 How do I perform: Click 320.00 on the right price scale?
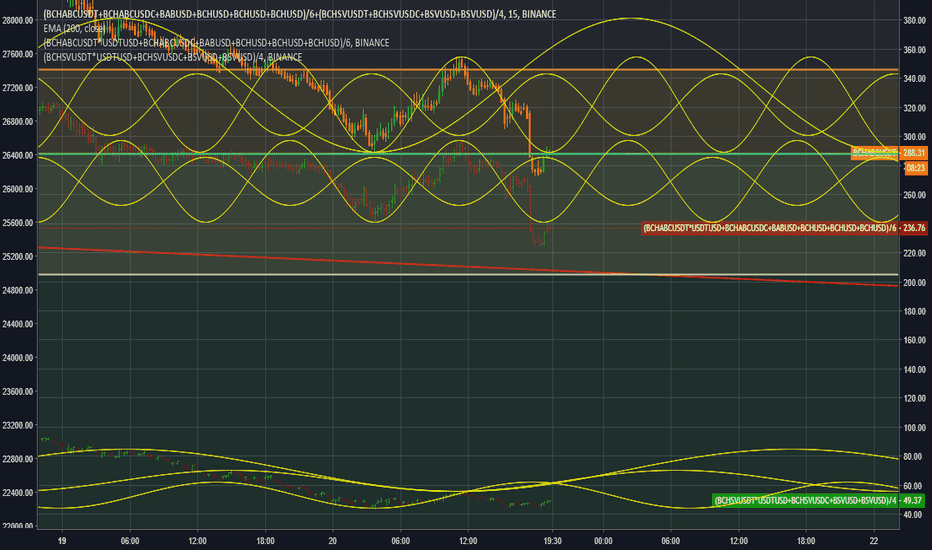point(914,108)
